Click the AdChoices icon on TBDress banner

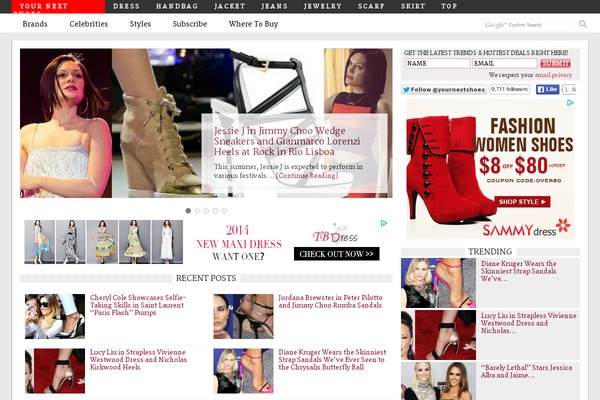coord(384,223)
